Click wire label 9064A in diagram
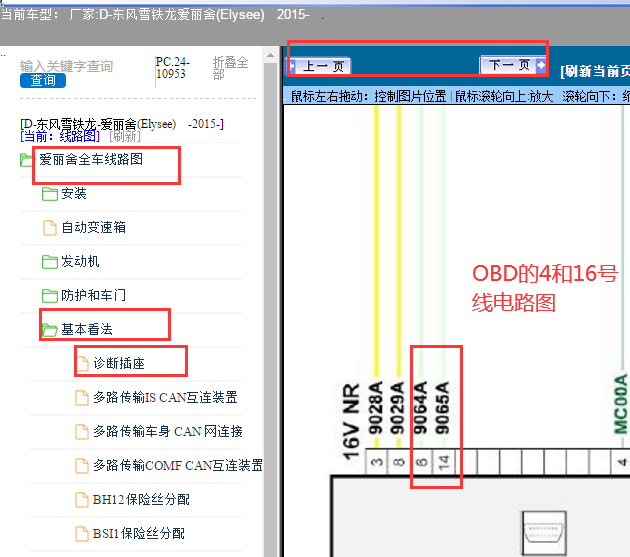Image resolution: width=630 pixels, height=557 pixels. coord(420,408)
